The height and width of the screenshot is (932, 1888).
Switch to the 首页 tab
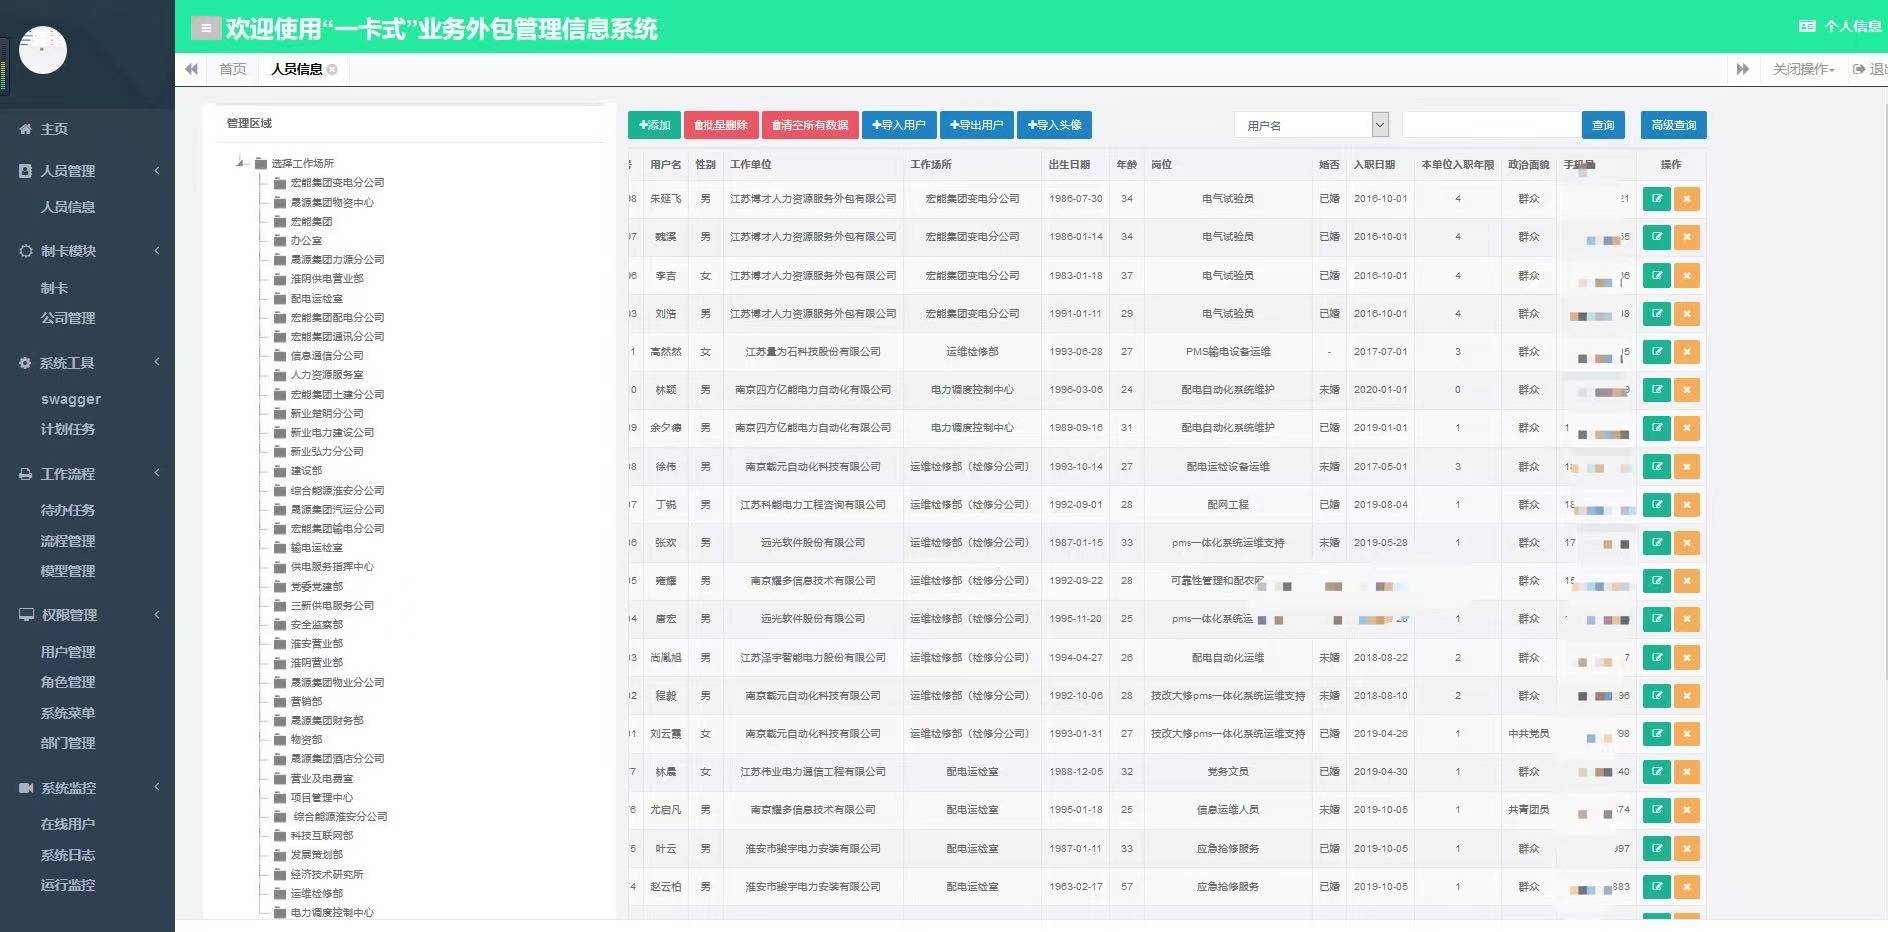pos(232,69)
